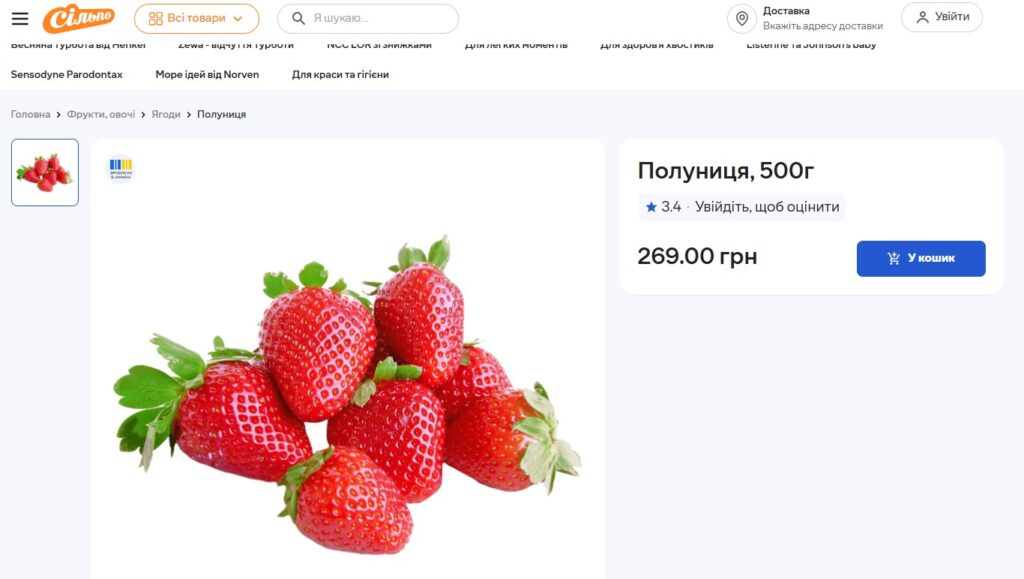The width and height of the screenshot is (1024, 579).
Task: Navigate to the Ягоди breadcrumb
Action: pos(166,114)
